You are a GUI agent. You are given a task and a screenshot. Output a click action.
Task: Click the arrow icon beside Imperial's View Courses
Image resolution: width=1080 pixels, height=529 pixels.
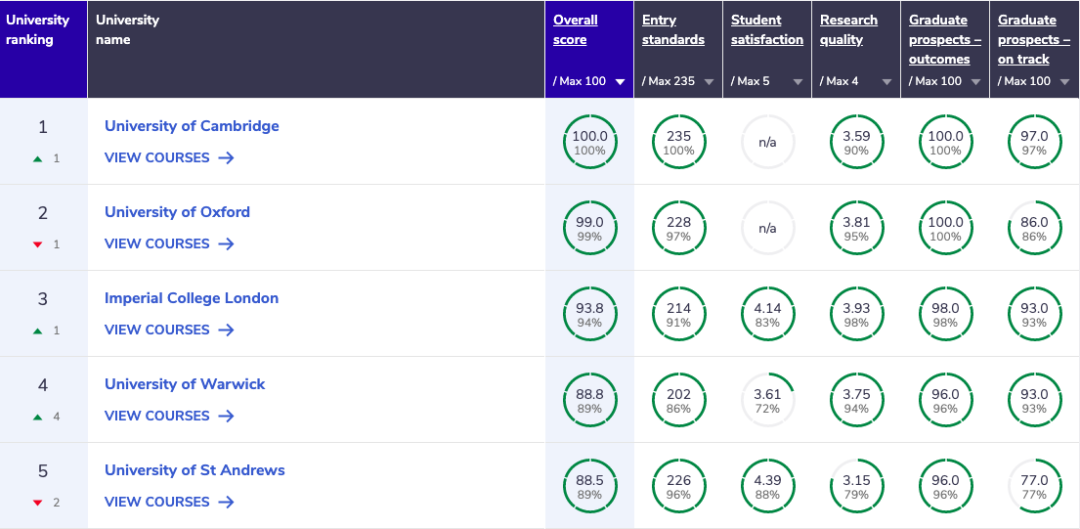(226, 330)
